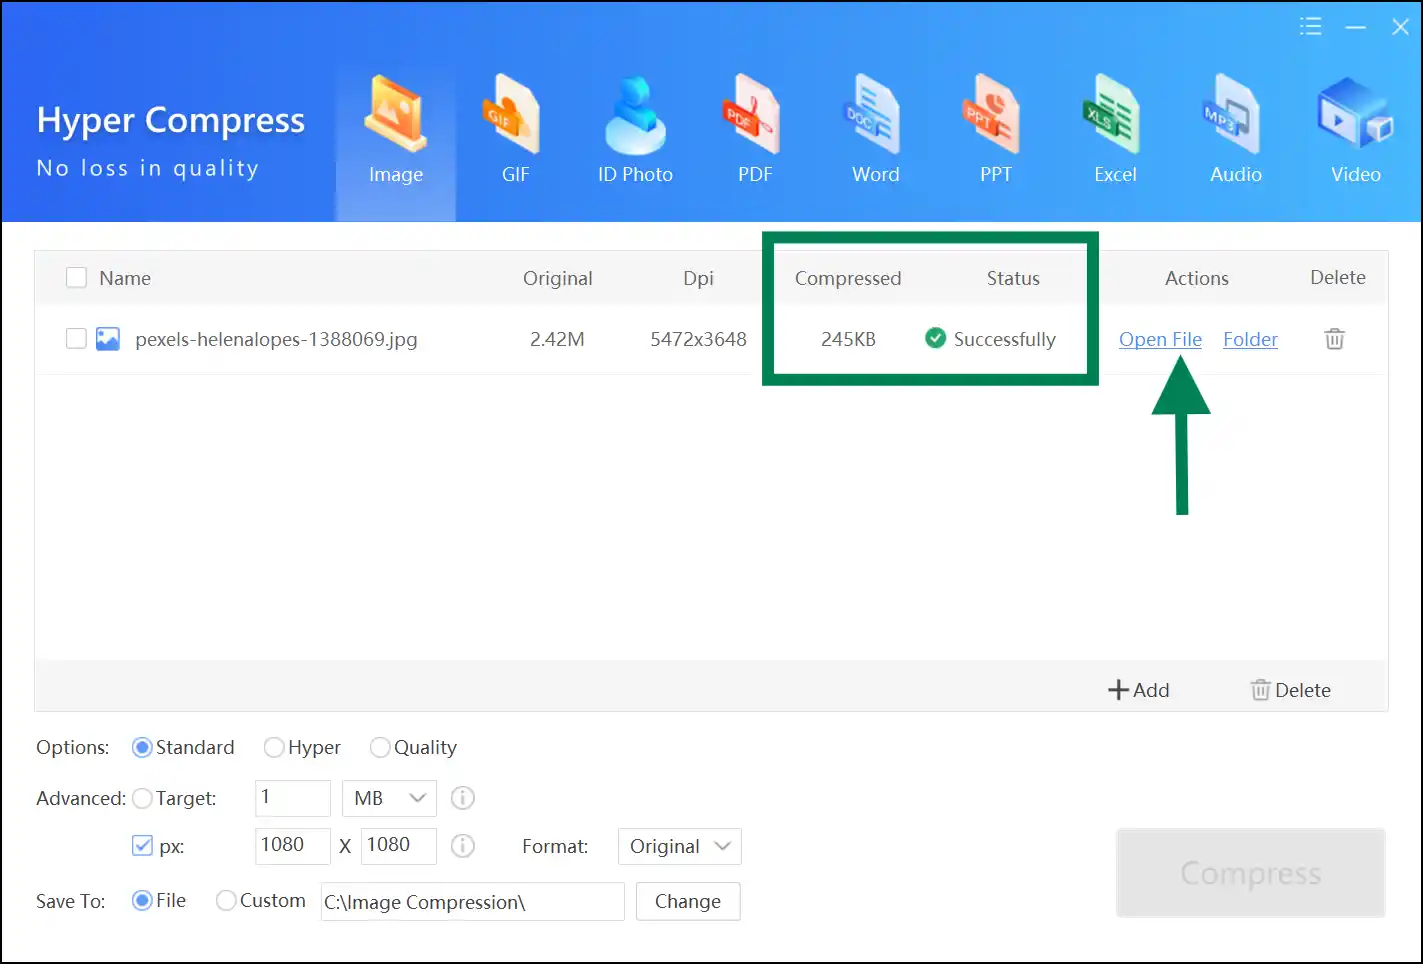The image size is (1423, 964).
Task: Click the save path field
Action: coord(472,901)
